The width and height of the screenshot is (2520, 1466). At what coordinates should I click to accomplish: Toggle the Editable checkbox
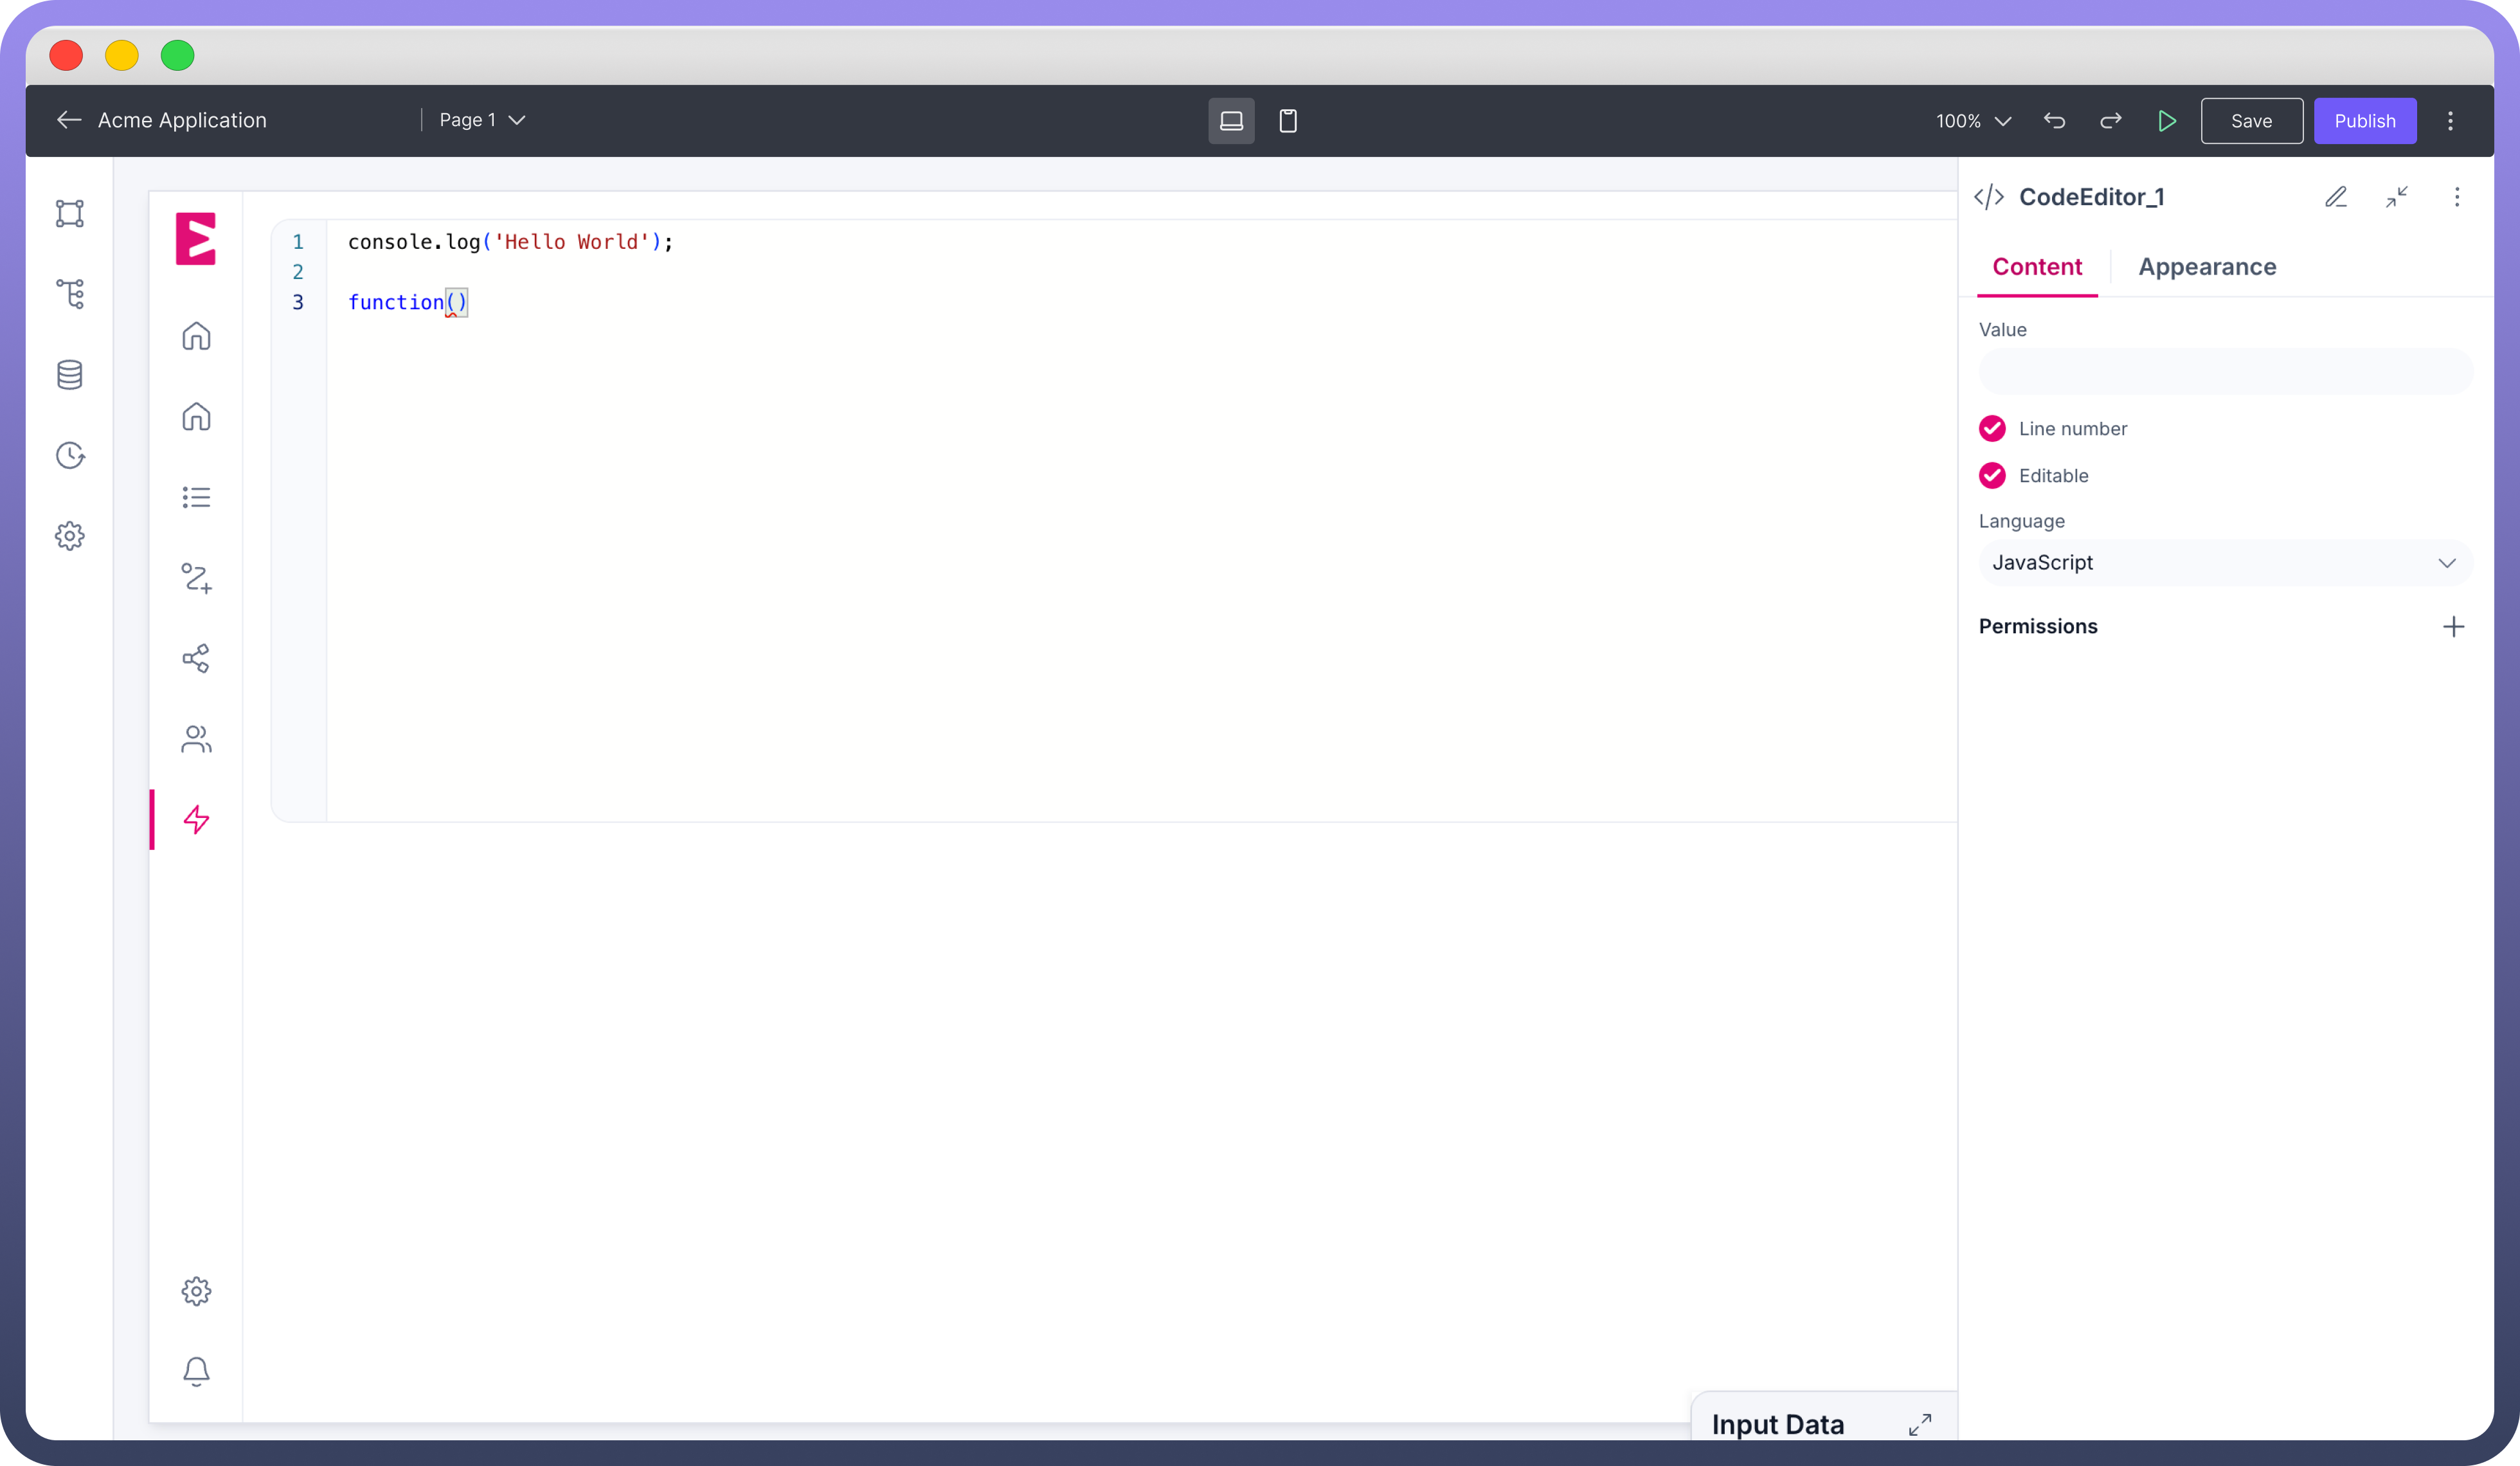tap(1992, 476)
